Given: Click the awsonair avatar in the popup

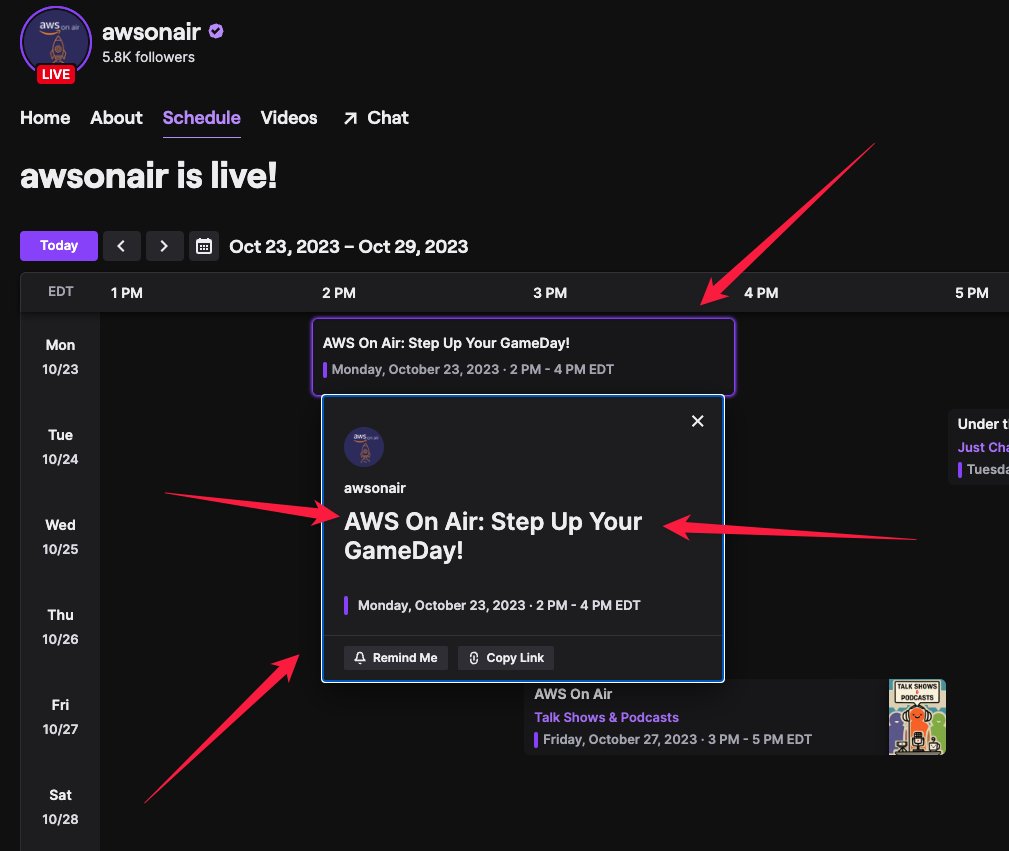Looking at the screenshot, I should (x=364, y=447).
